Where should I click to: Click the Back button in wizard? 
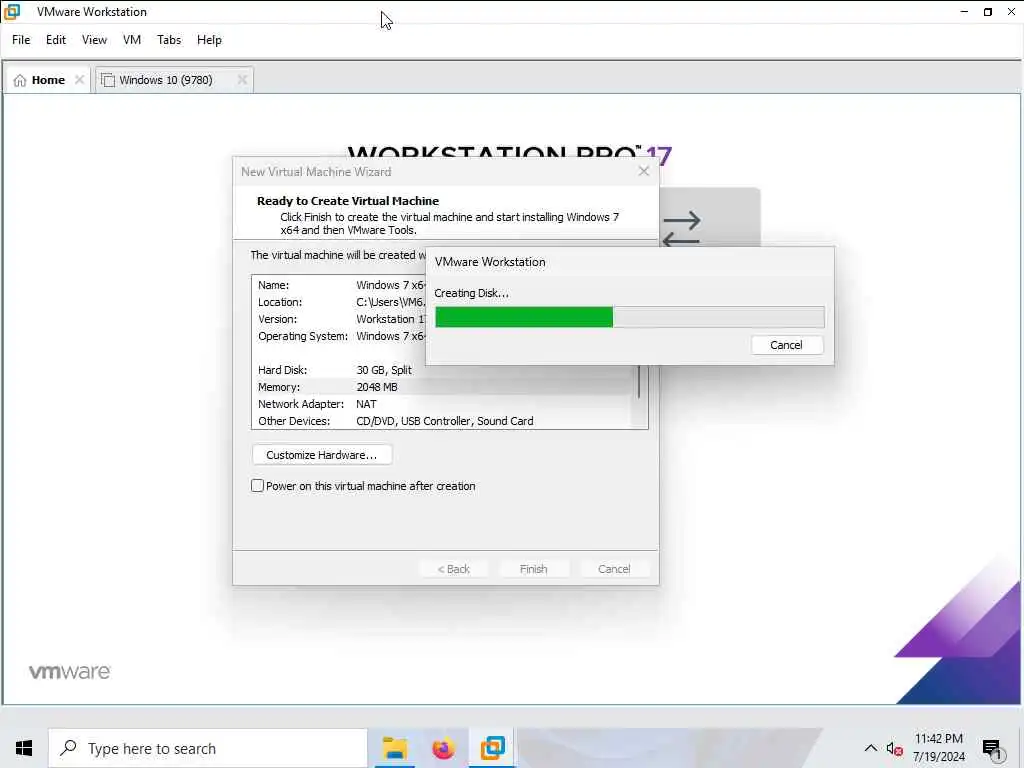click(x=454, y=569)
